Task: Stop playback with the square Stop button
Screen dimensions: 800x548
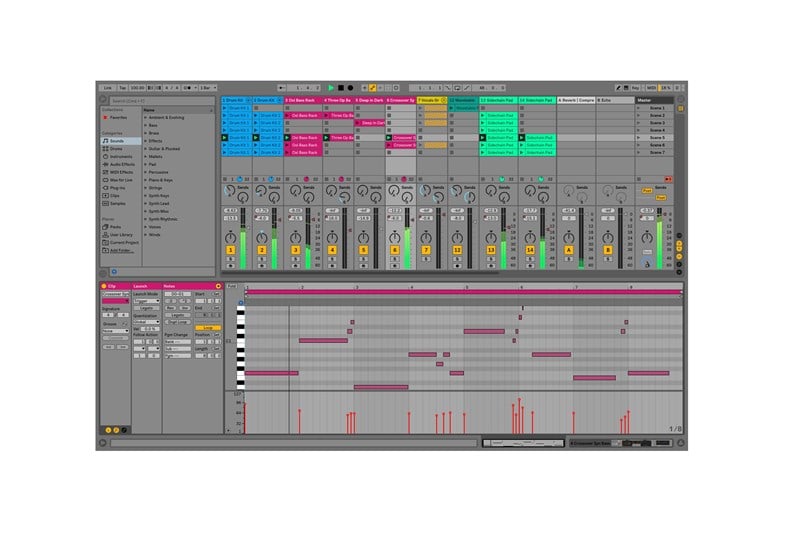Action: pyautogui.click(x=340, y=88)
